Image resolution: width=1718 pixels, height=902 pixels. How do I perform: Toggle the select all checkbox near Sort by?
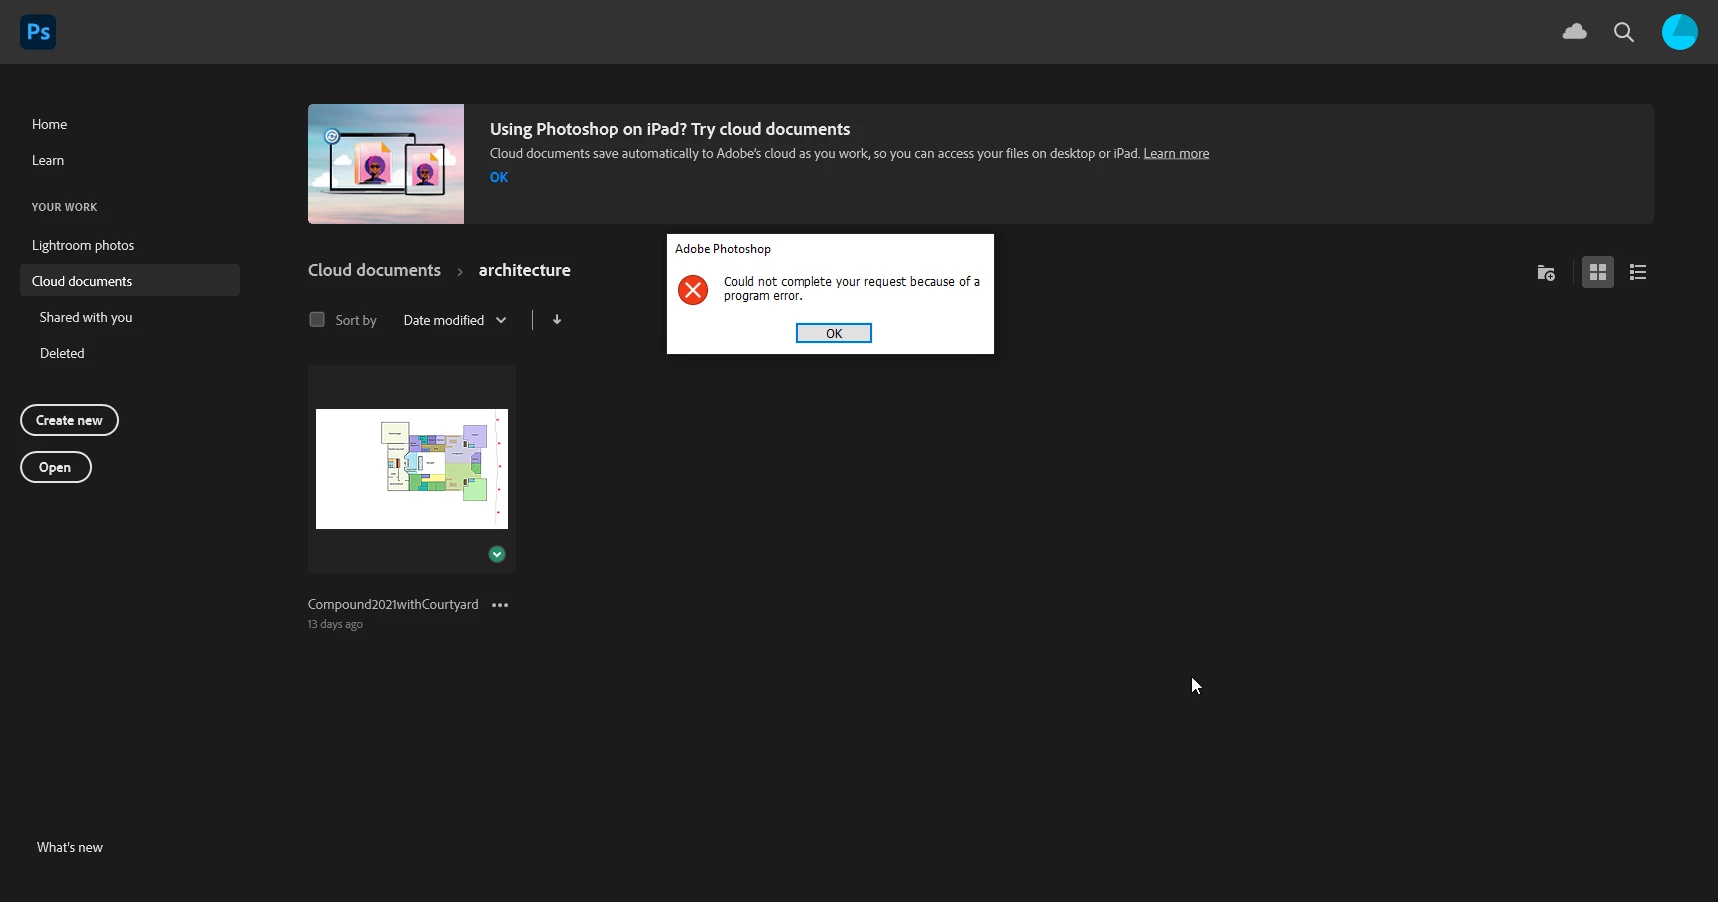tap(317, 320)
